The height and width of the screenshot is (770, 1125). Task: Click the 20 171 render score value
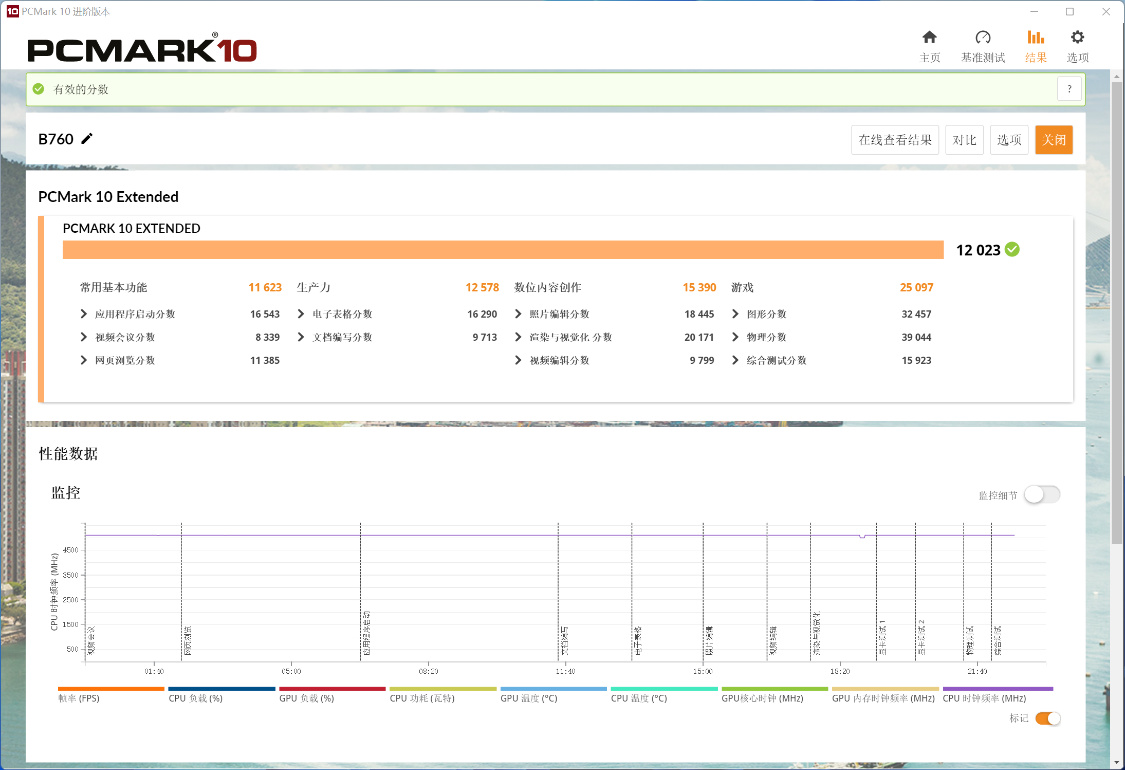point(699,337)
